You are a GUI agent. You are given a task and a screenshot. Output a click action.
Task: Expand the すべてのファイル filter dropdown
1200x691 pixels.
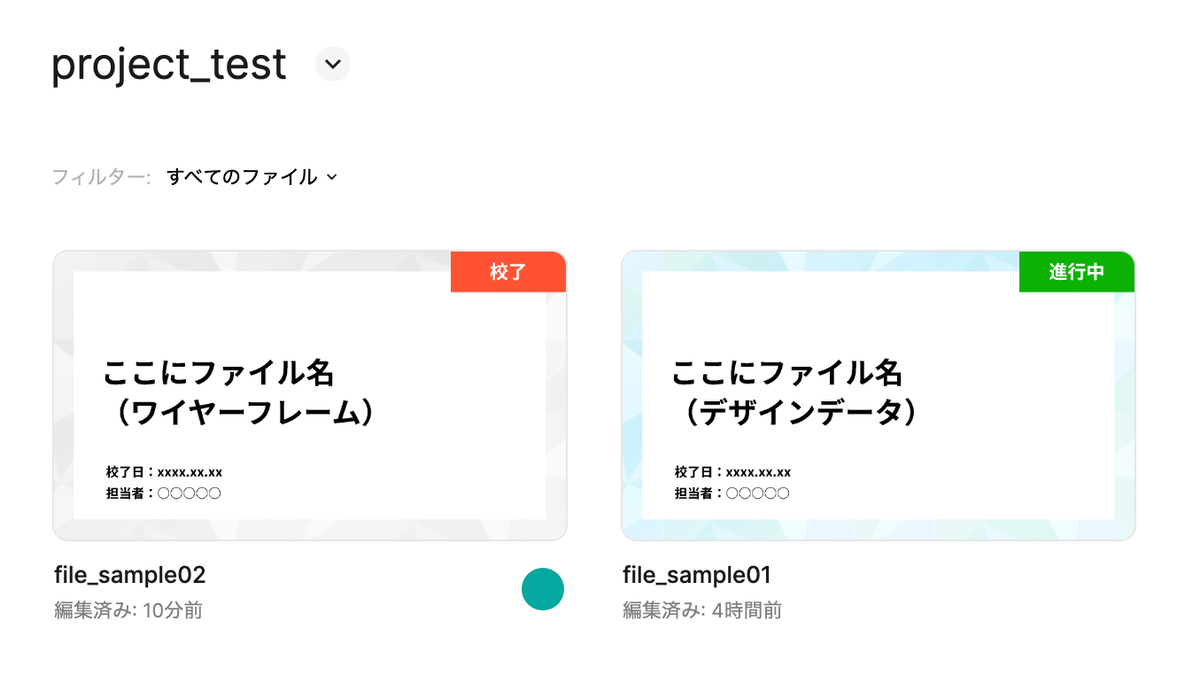point(252,177)
